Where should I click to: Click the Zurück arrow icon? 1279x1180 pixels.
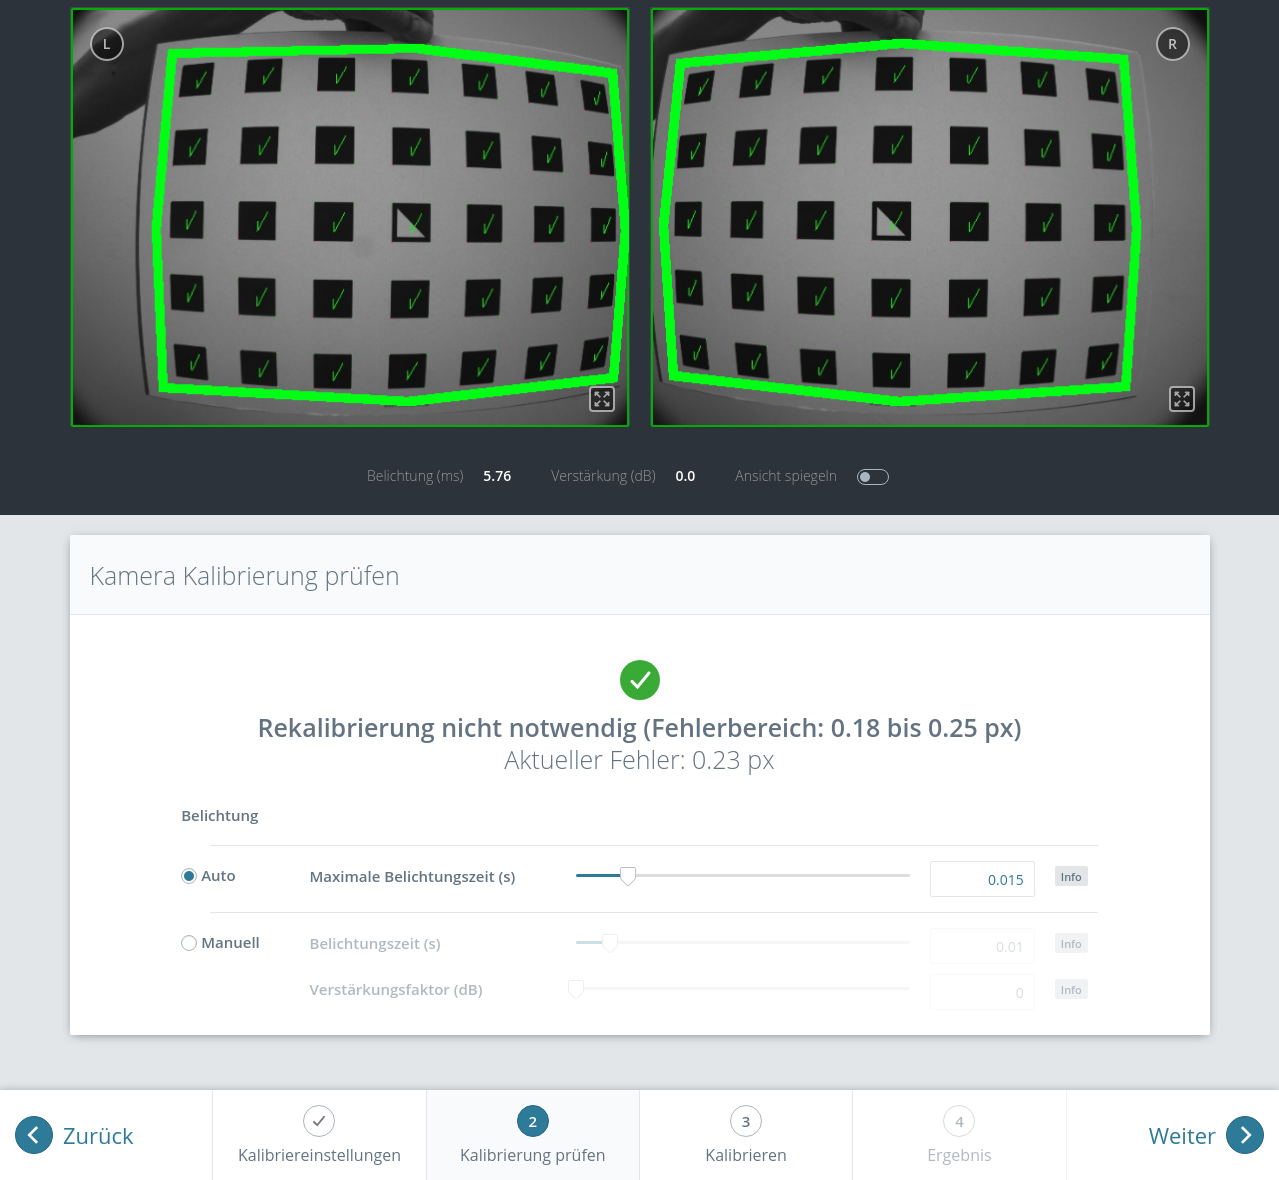coord(34,1135)
